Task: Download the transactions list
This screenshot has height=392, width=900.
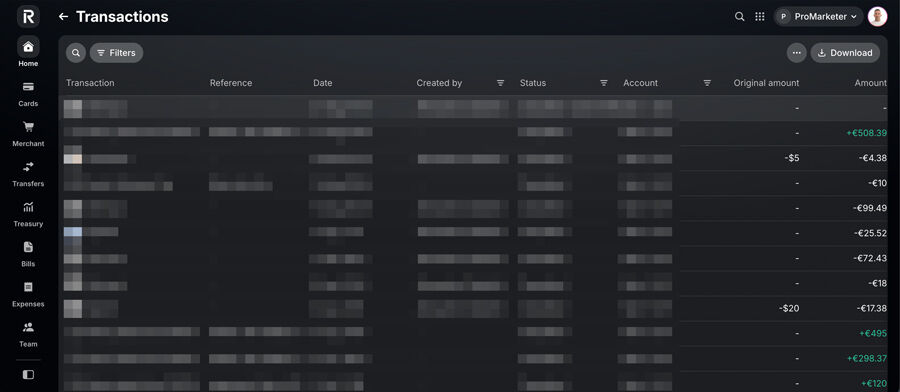Action: (x=845, y=53)
